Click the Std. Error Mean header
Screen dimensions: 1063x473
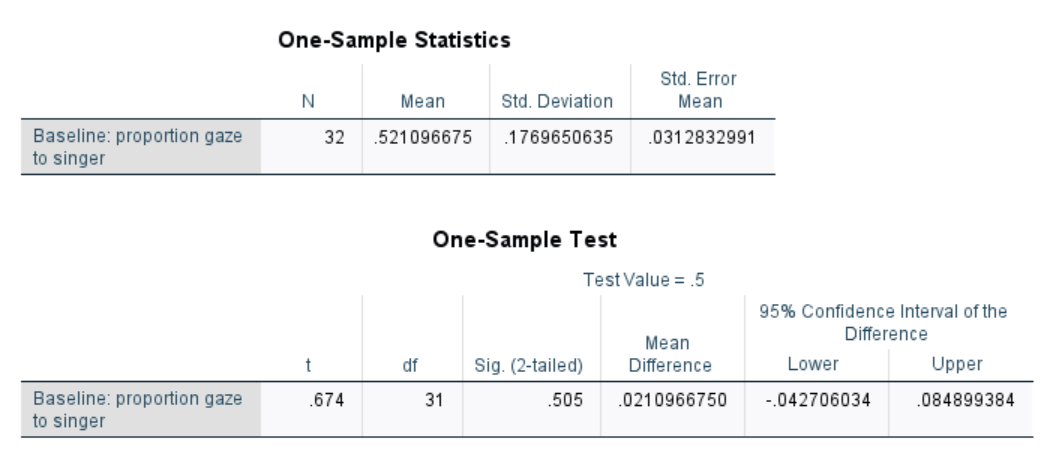point(699,90)
